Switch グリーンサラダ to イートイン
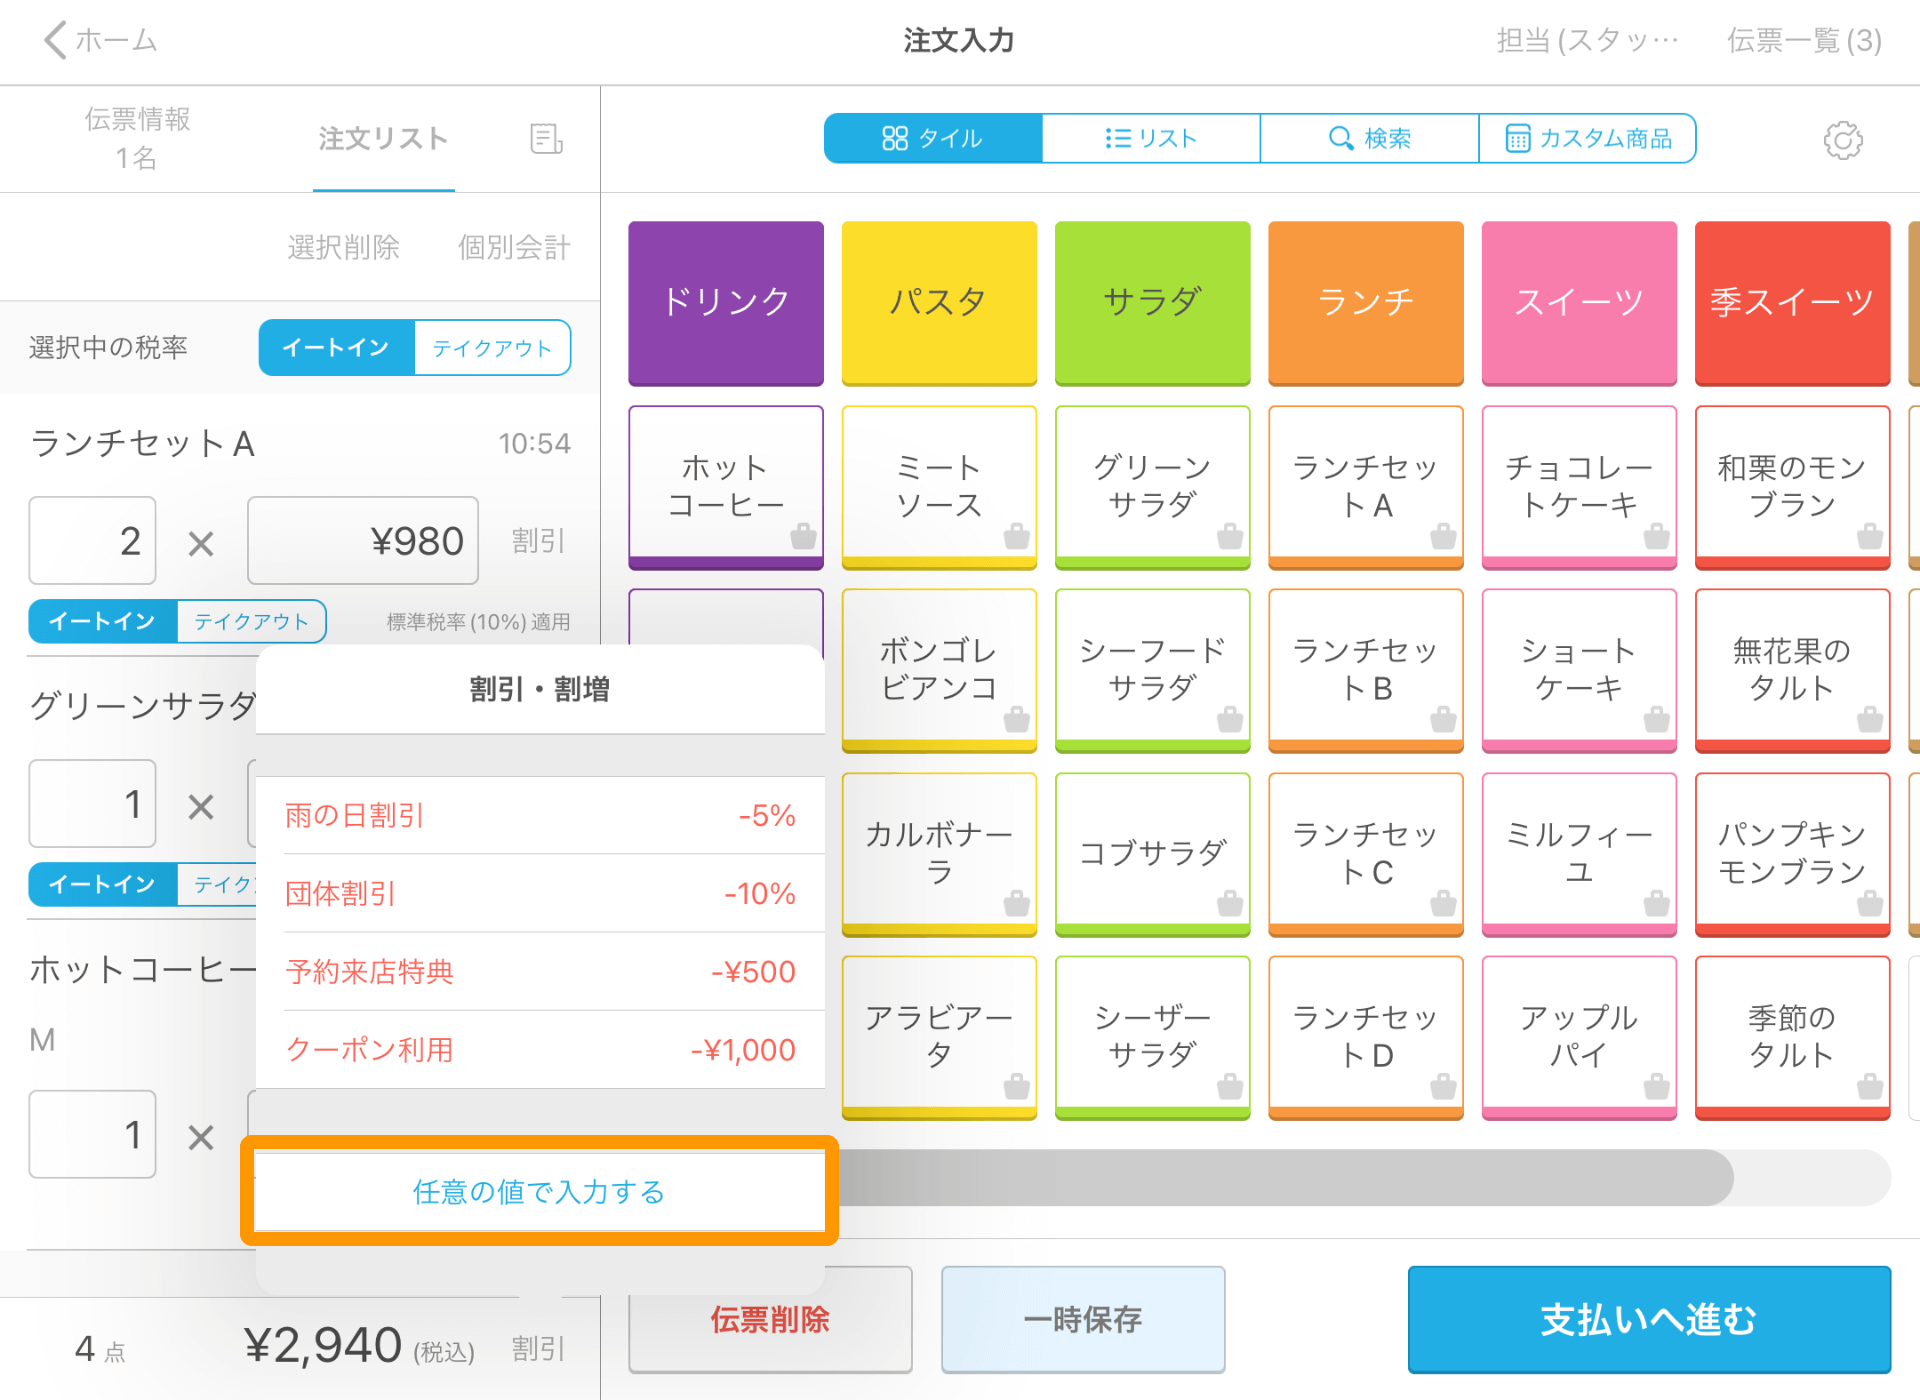This screenshot has width=1920, height=1400. 103,884
